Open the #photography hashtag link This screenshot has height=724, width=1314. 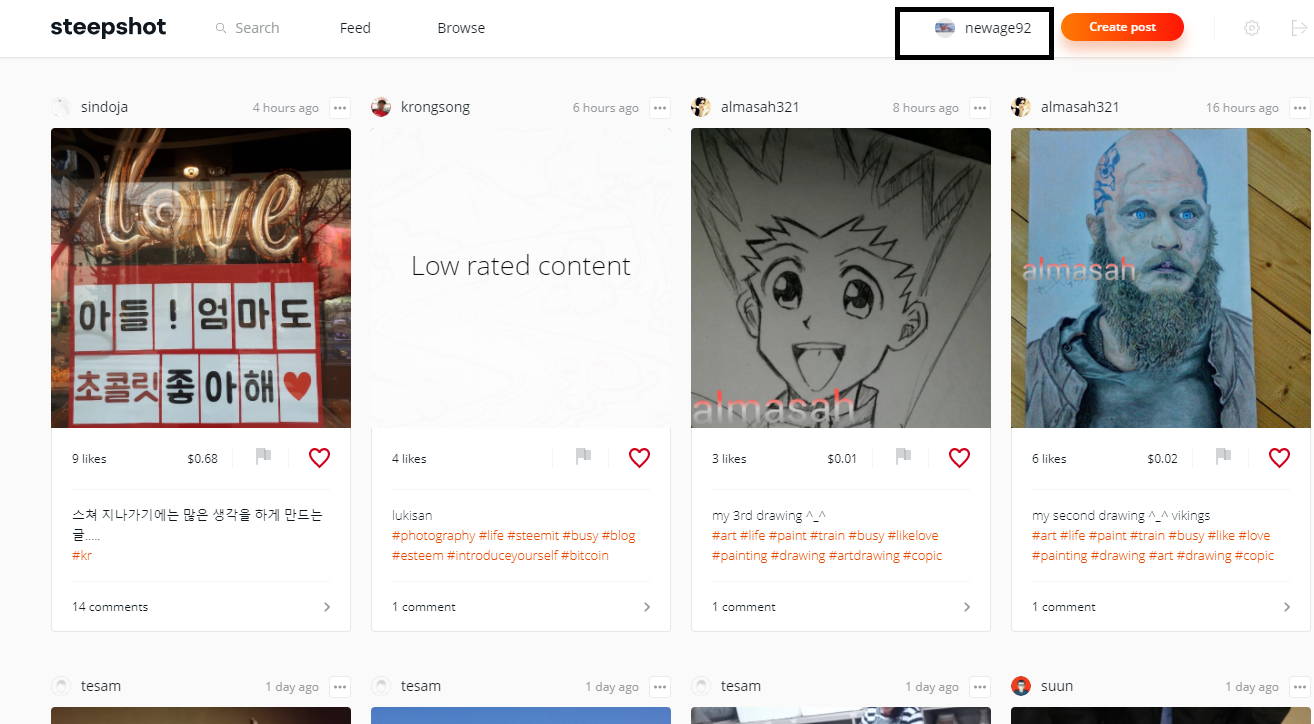click(x=429, y=535)
